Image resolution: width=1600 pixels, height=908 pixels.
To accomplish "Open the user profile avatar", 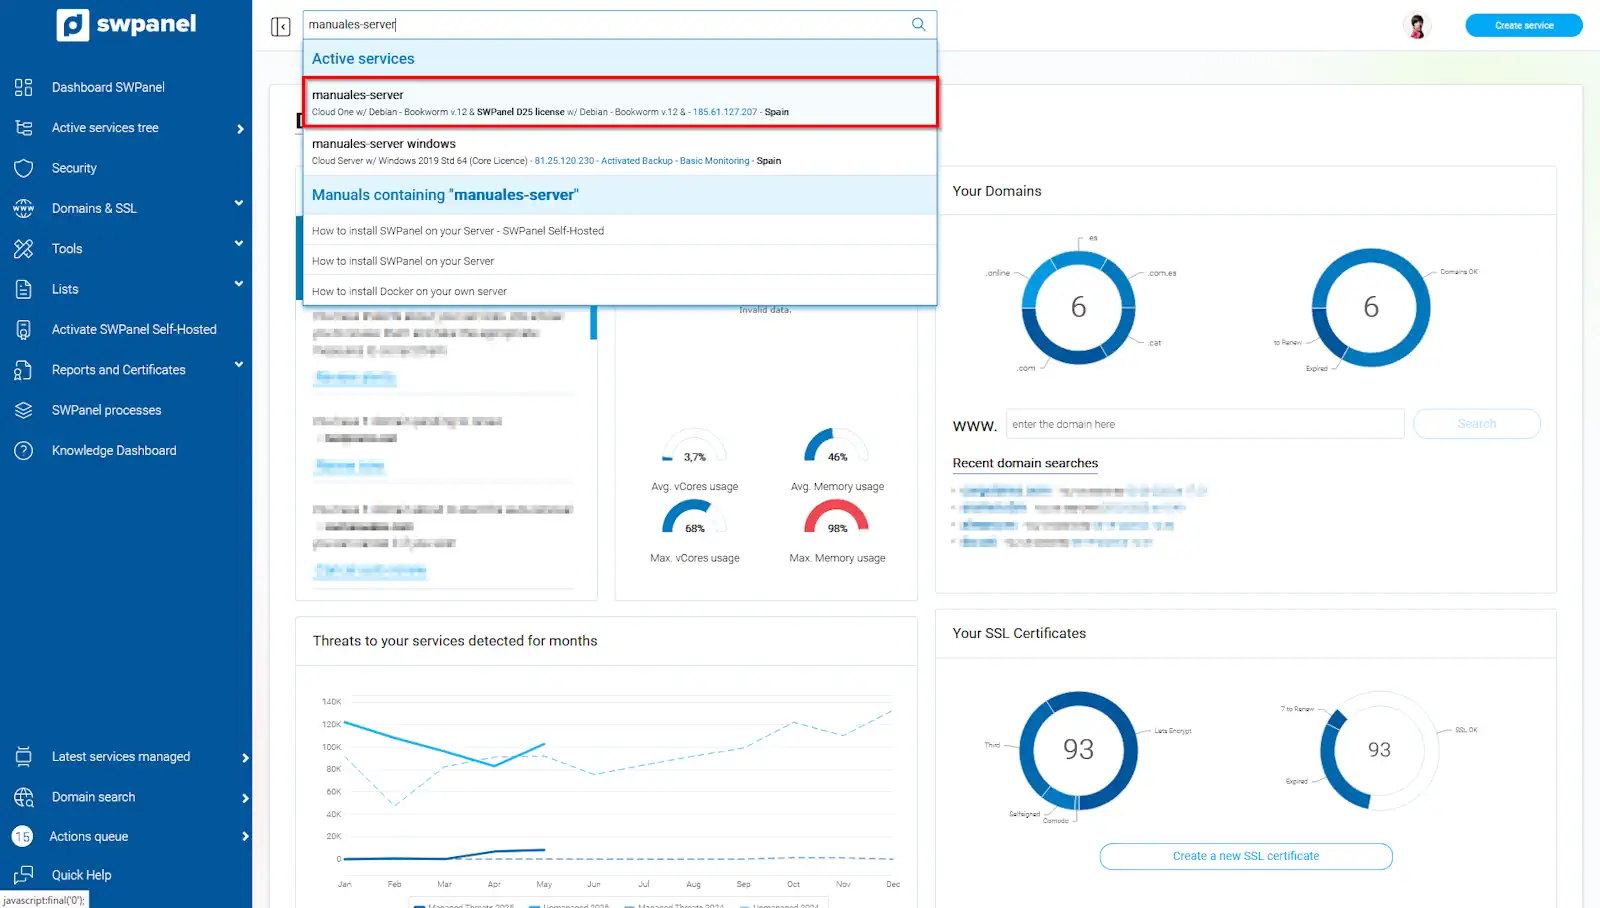I will (1417, 26).
